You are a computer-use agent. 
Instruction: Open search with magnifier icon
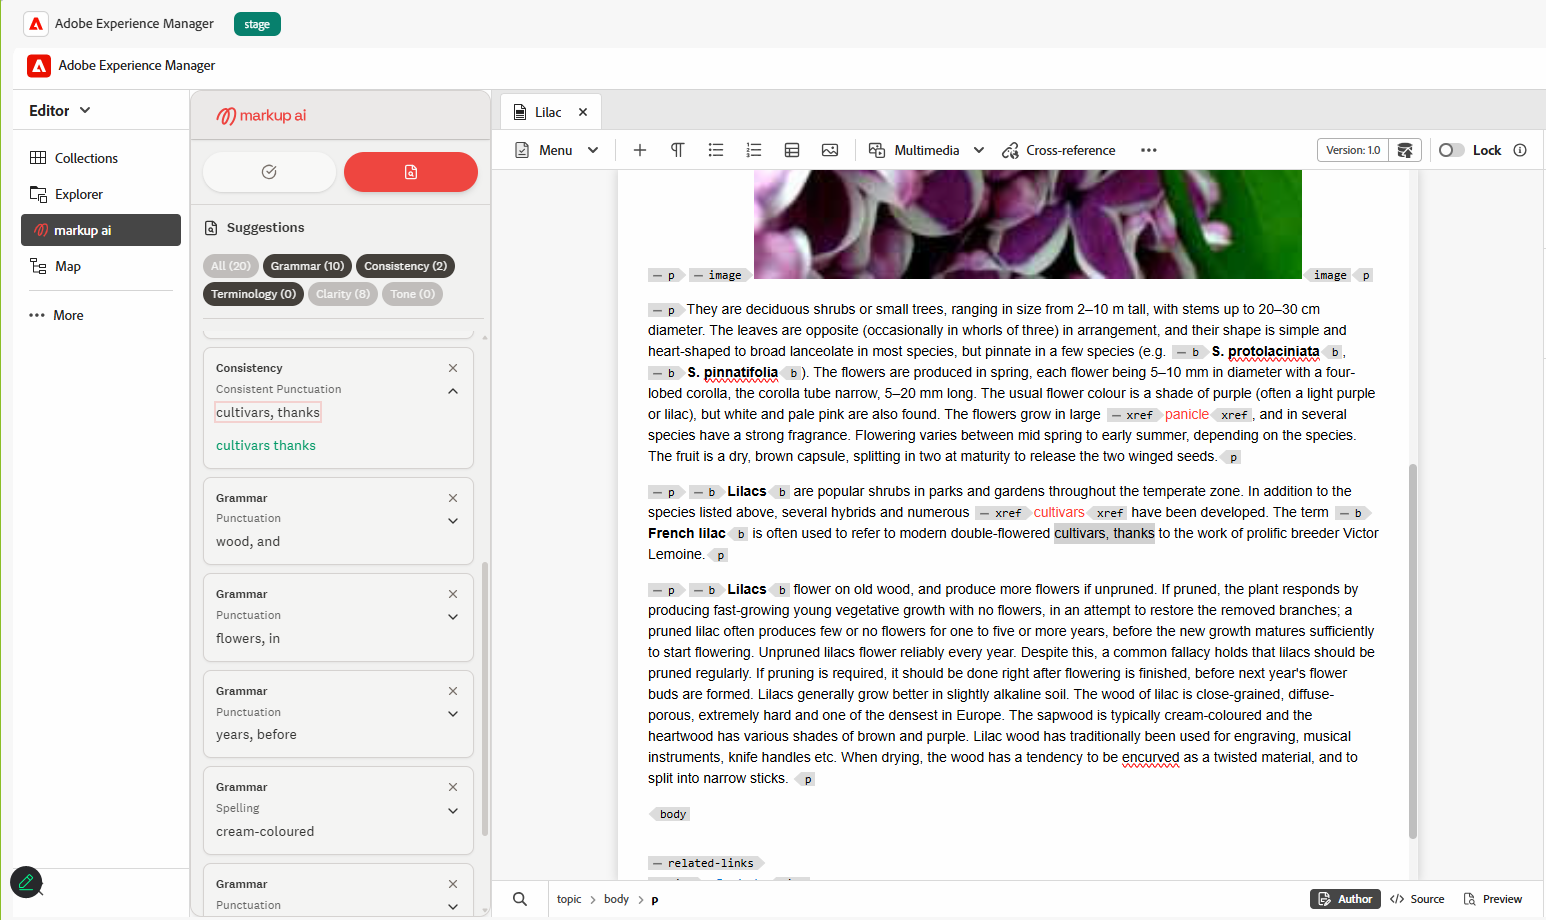click(520, 899)
